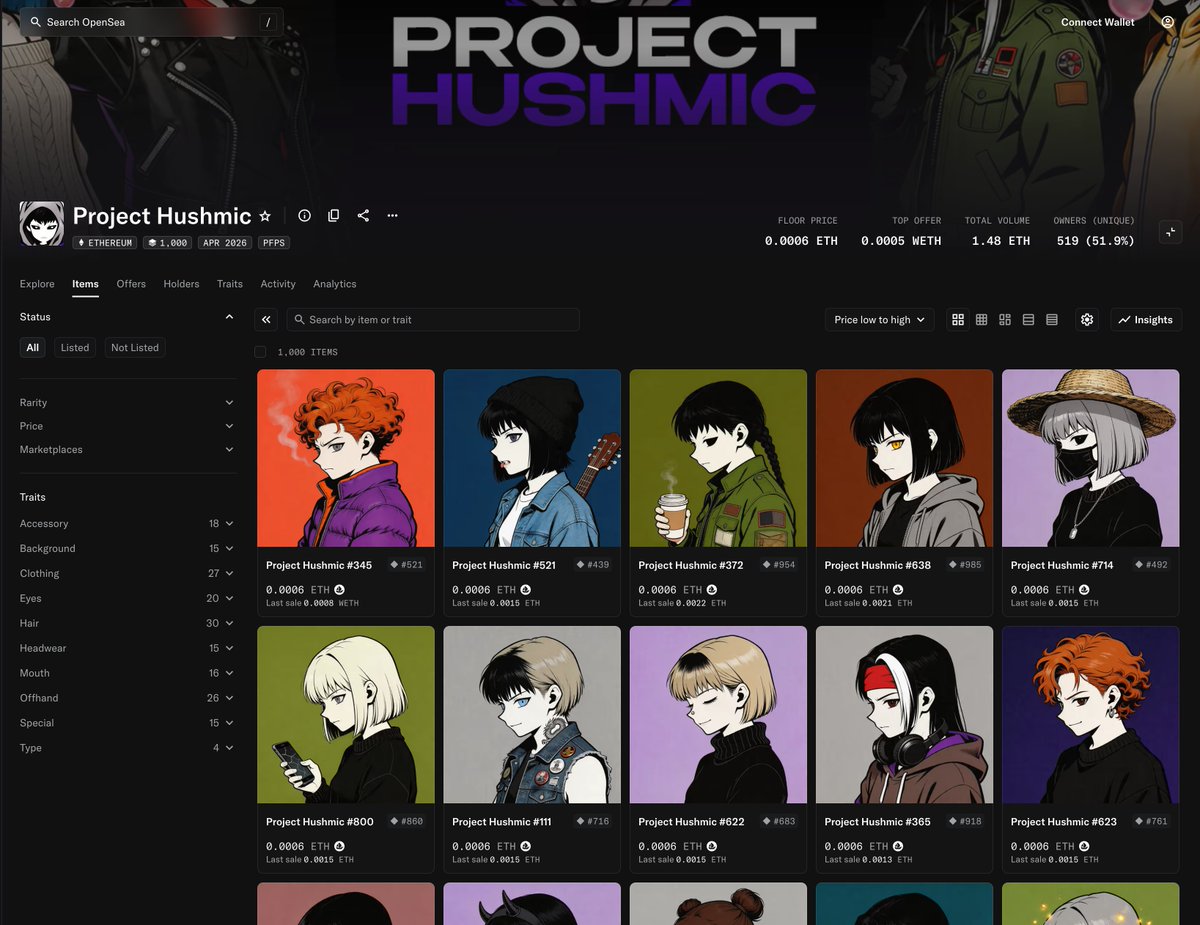This screenshot has width=1200, height=925.
Task: Expand the Eyes trait filter
Action: [x=128, y=598]
